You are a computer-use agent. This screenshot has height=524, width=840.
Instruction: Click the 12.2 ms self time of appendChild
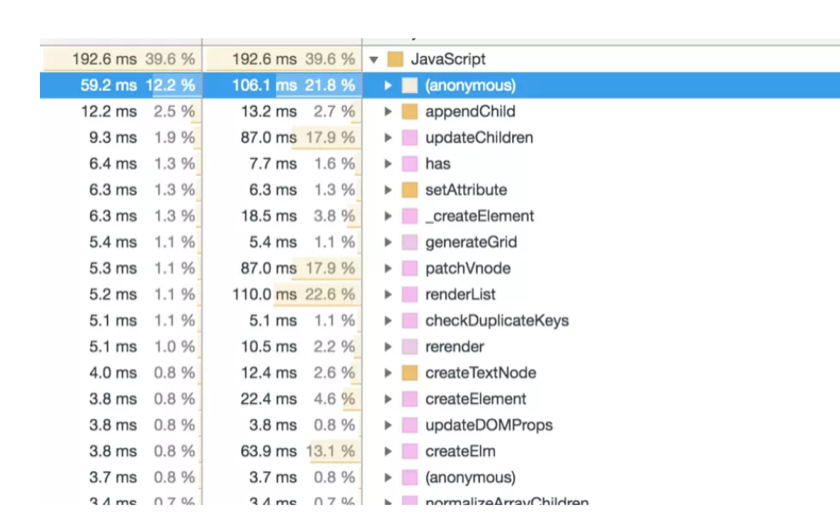(109, 111)
